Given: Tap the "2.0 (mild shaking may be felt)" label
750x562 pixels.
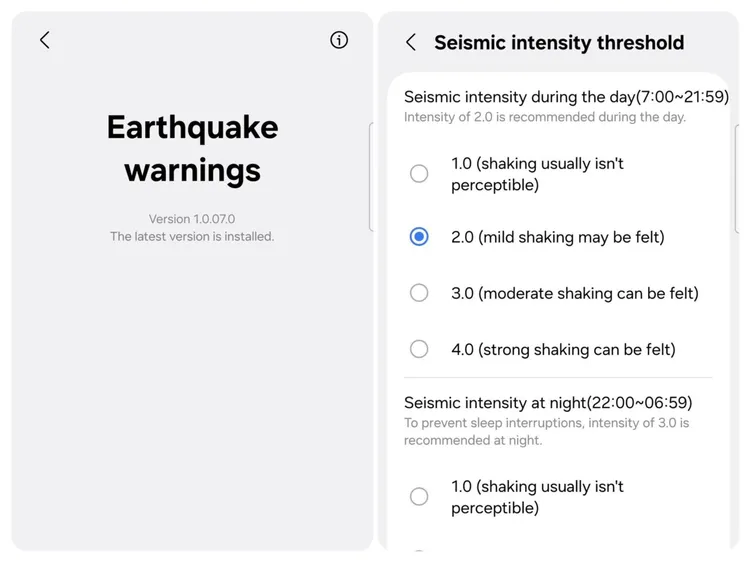Looking at the screenshot, I should tap(557, 237).
